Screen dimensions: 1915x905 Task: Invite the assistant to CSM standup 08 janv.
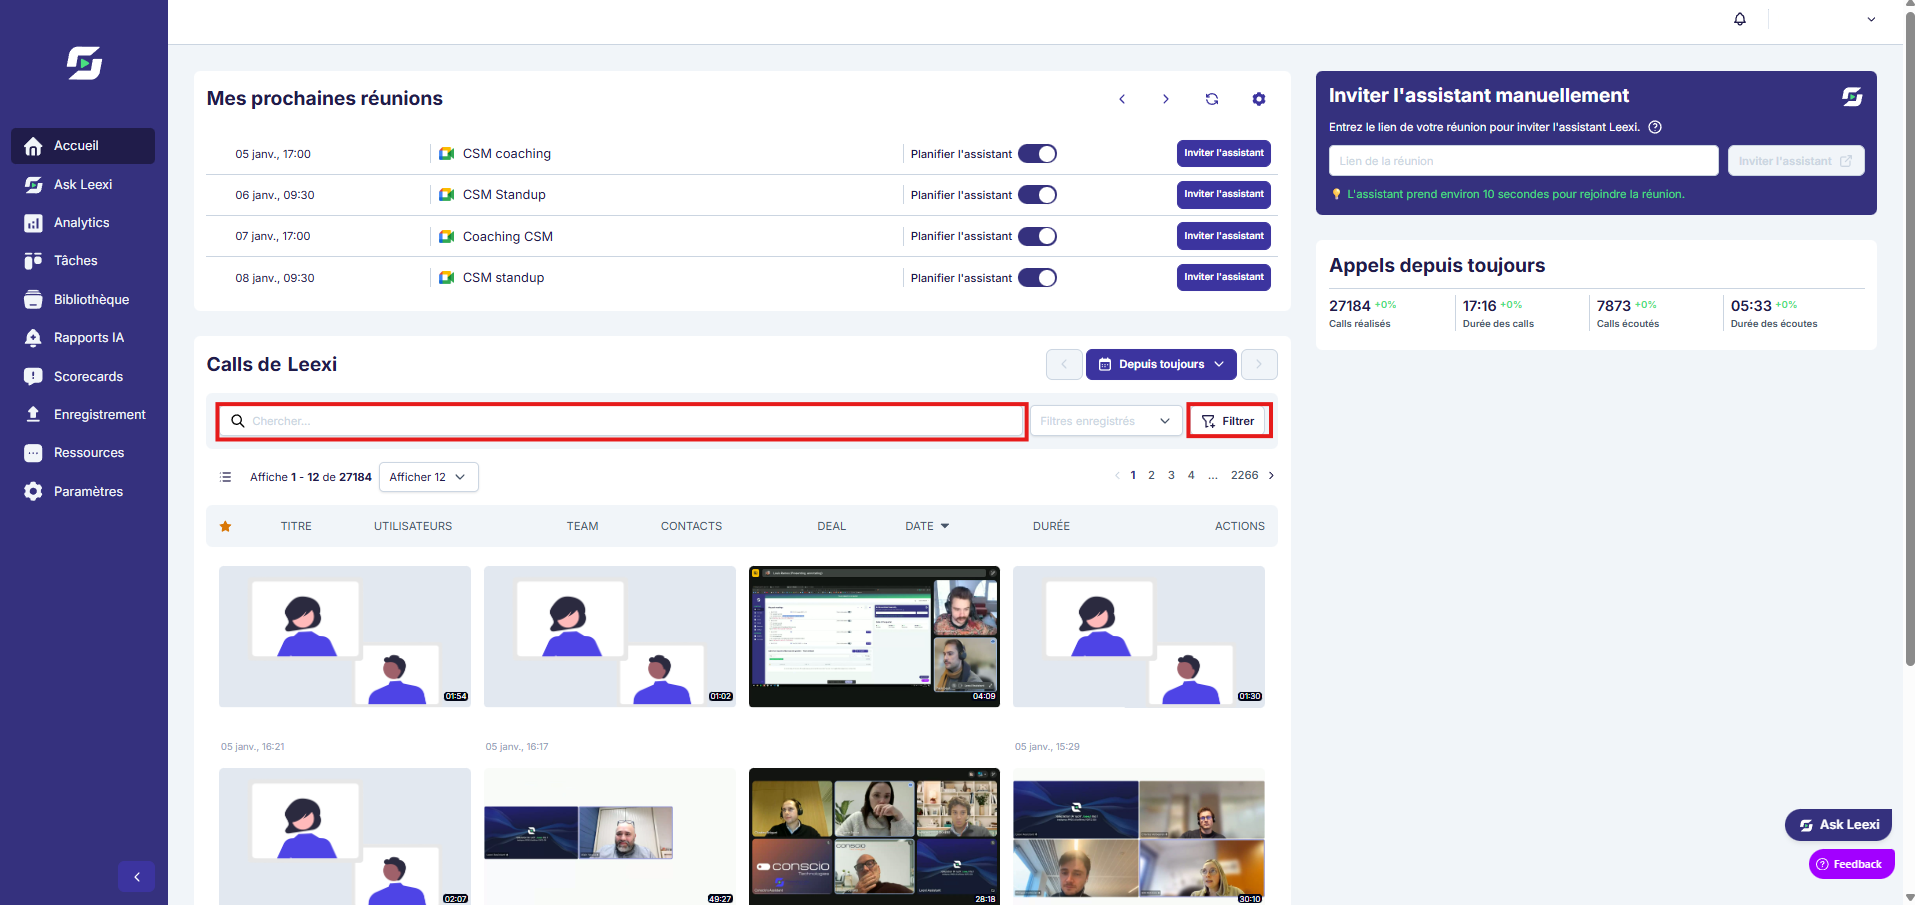pos(1224,277)
